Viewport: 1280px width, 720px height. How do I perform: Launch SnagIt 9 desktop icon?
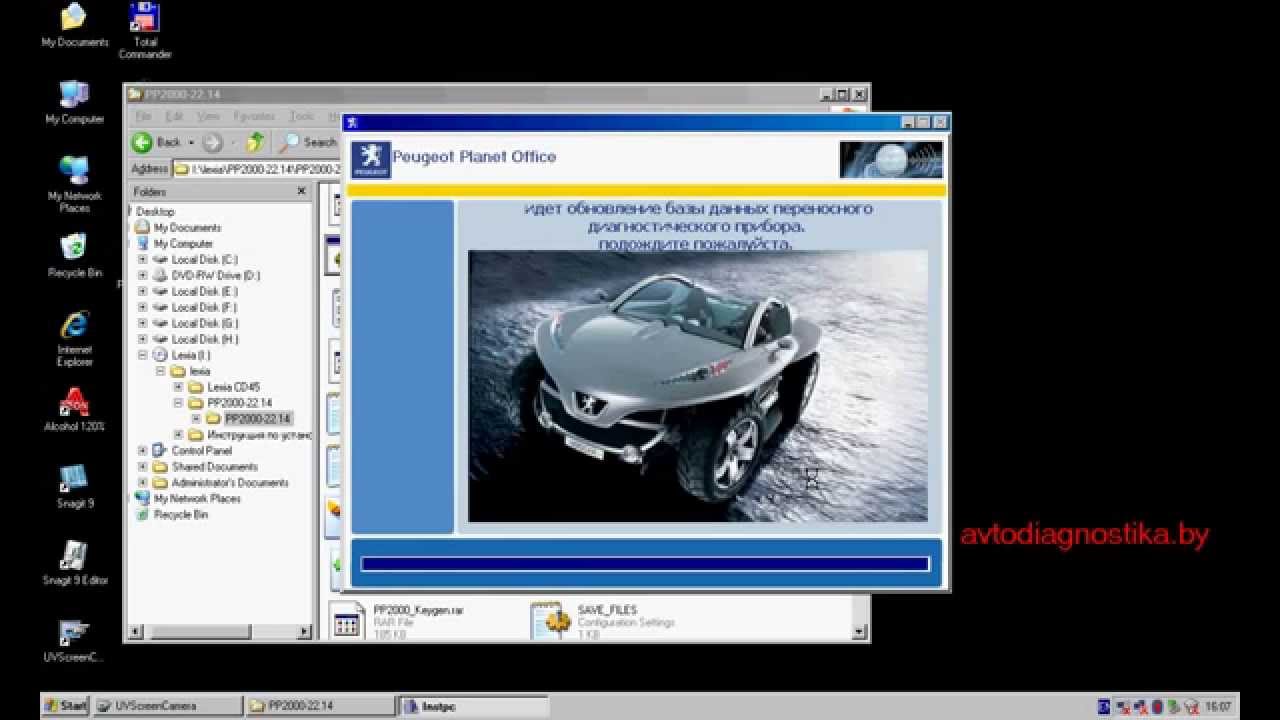74,487
